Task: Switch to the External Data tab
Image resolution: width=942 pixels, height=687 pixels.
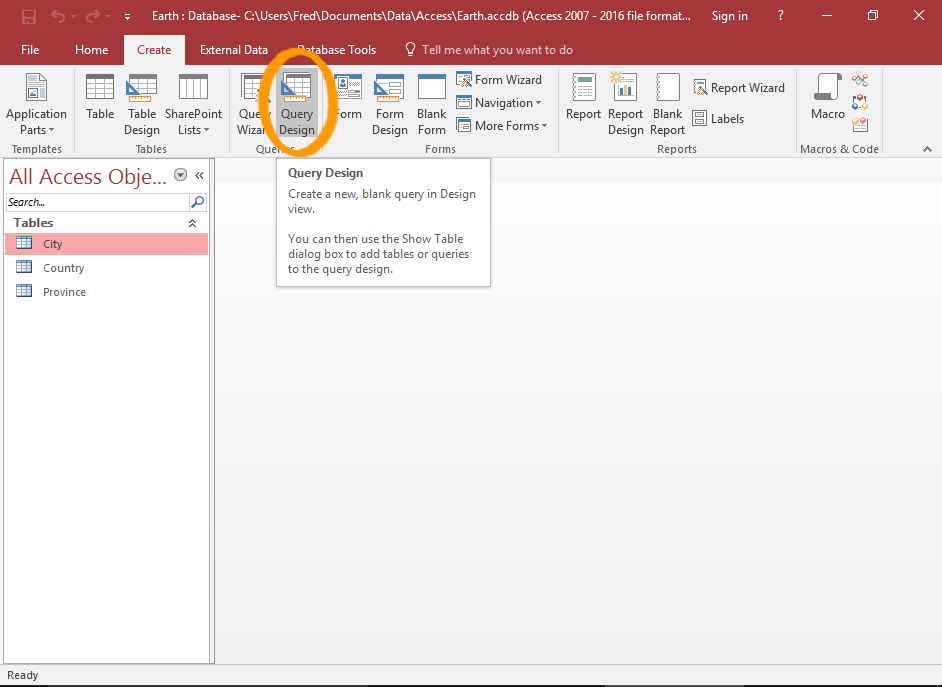Action: point(234,50)
